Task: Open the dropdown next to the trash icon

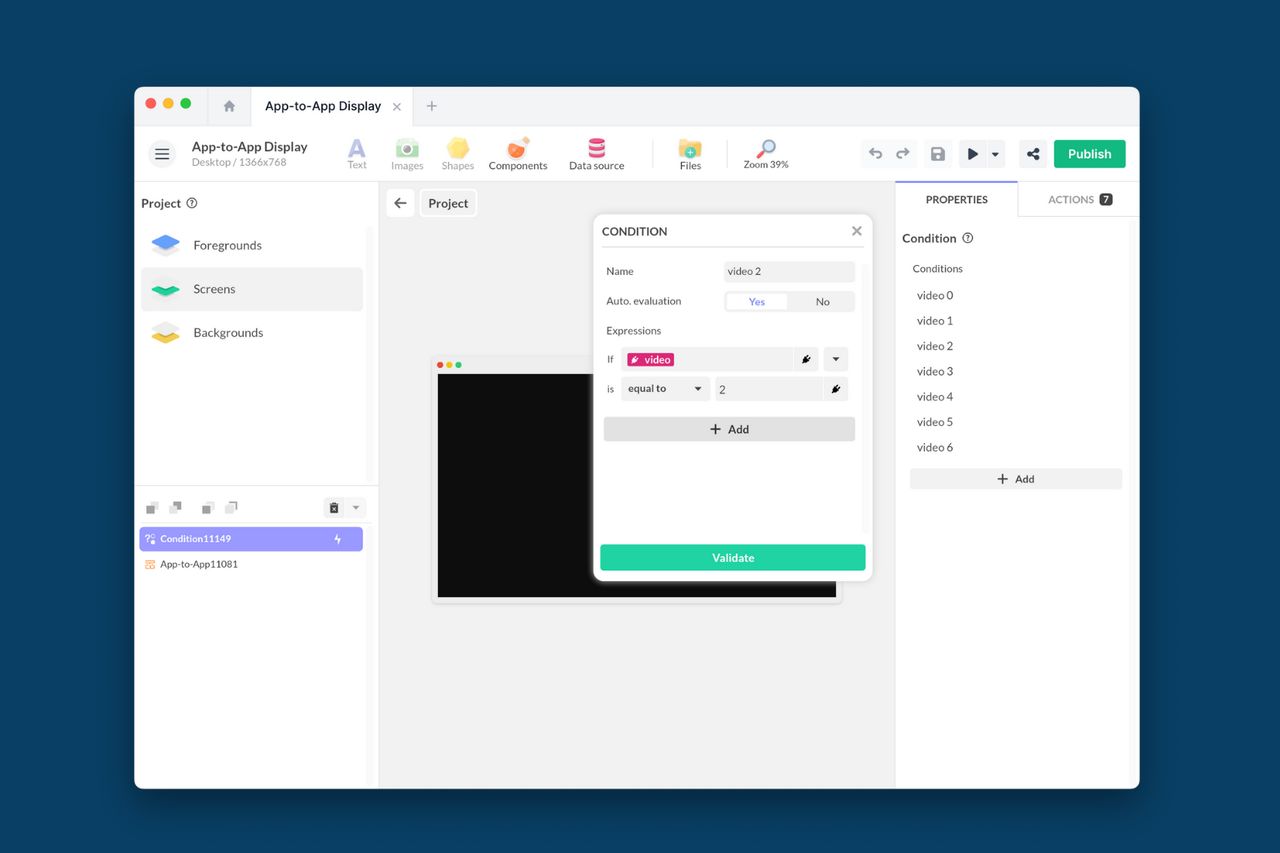Action: [x=356, y=507]
